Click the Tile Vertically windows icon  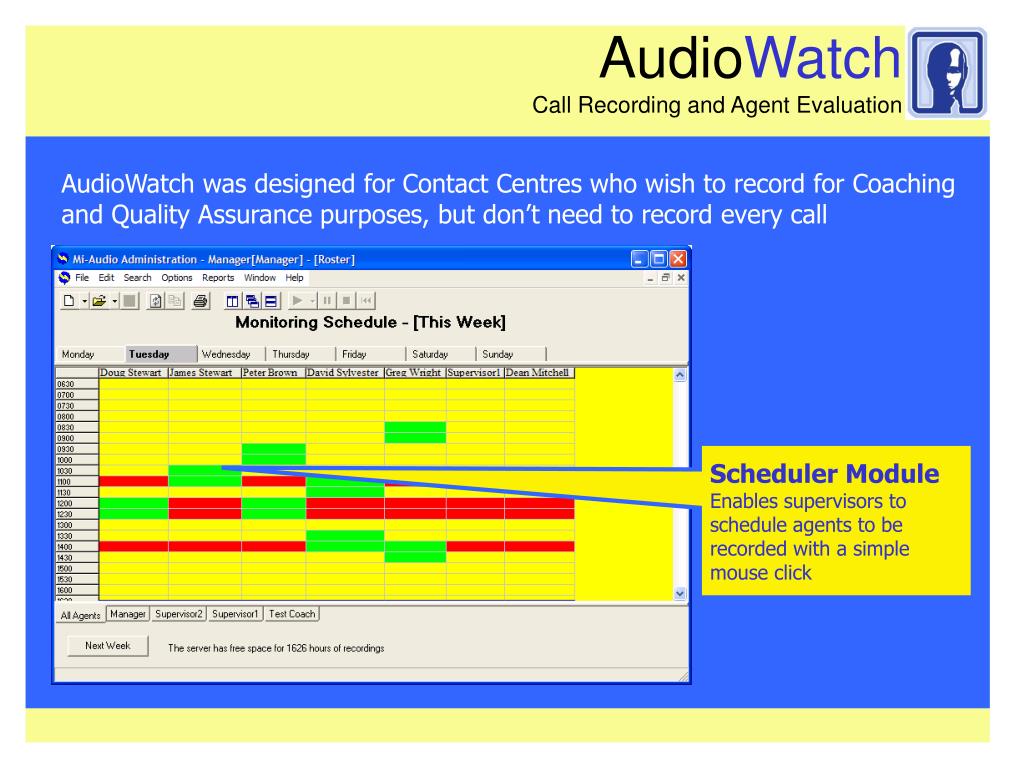point(232,300)
